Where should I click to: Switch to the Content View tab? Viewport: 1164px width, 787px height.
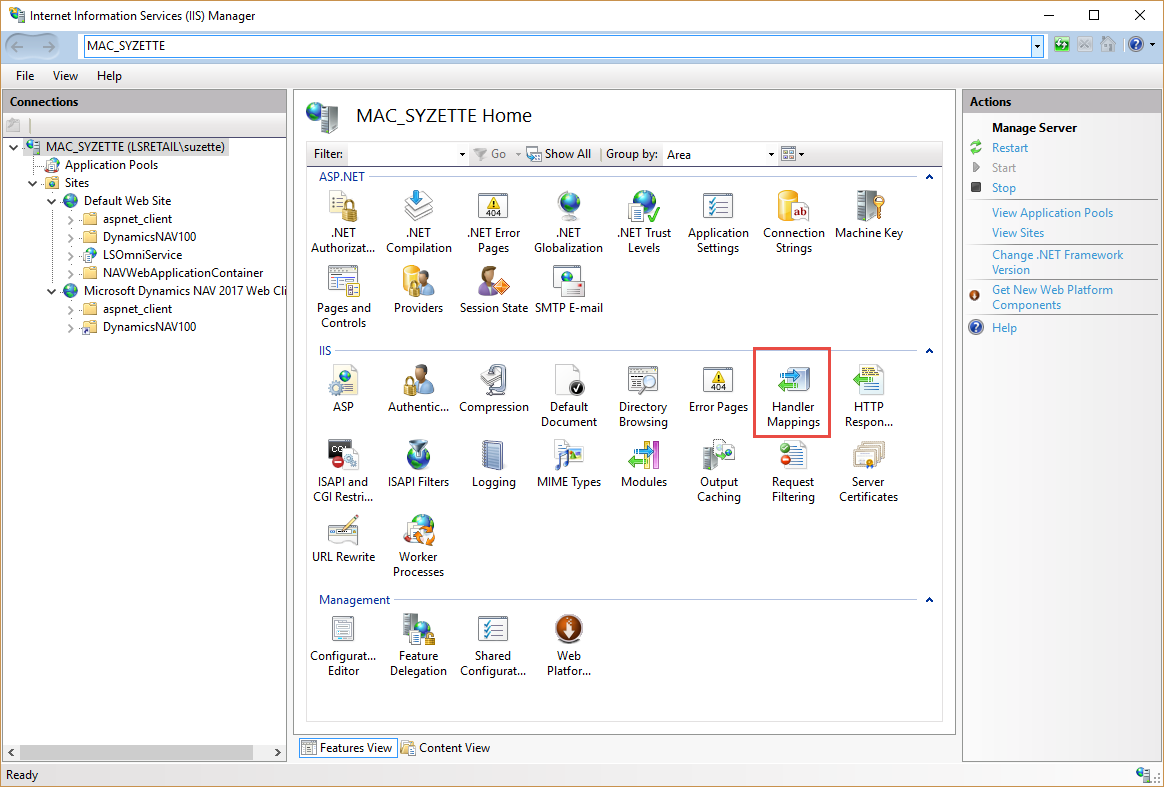pyautogui.click(x=445, y=748)
